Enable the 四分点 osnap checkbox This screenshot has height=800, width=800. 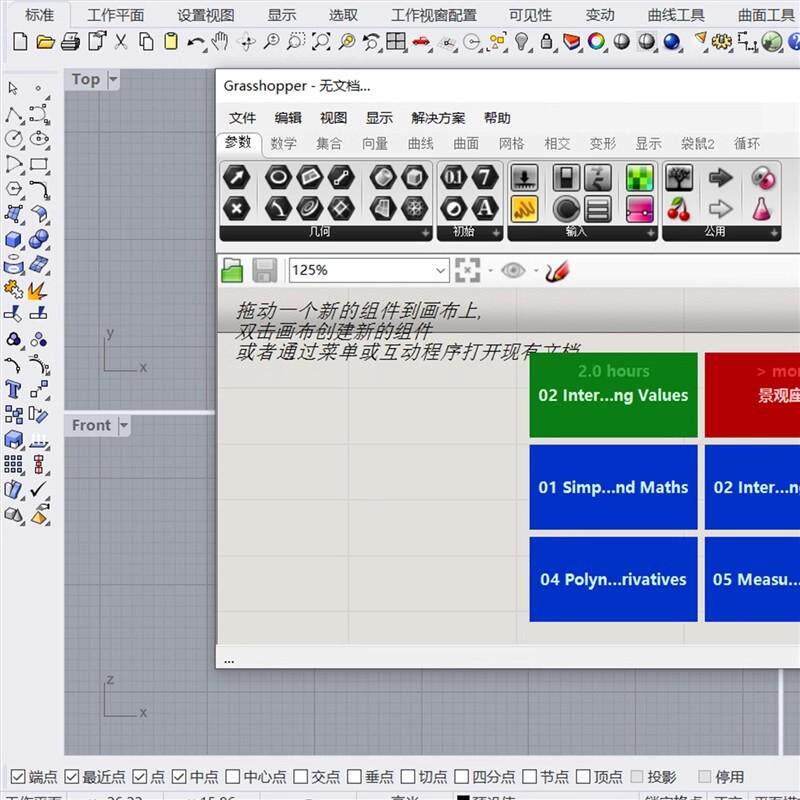click(461, 777)
